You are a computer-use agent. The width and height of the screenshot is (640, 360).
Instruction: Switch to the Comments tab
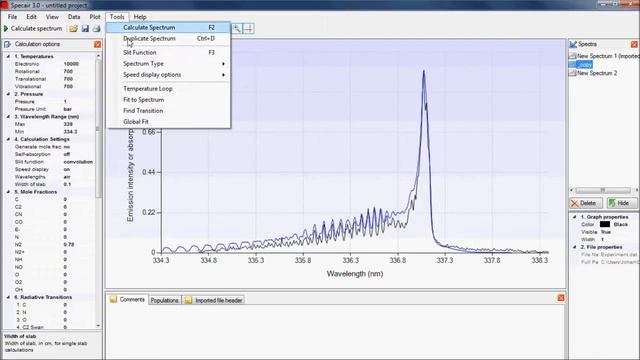click(127, 299)
